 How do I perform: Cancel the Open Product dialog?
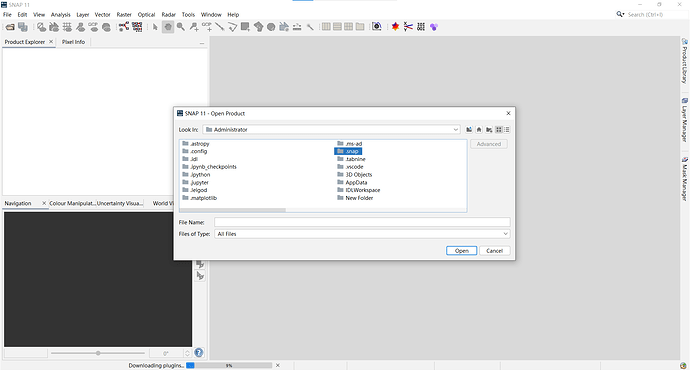coord(494,250)
